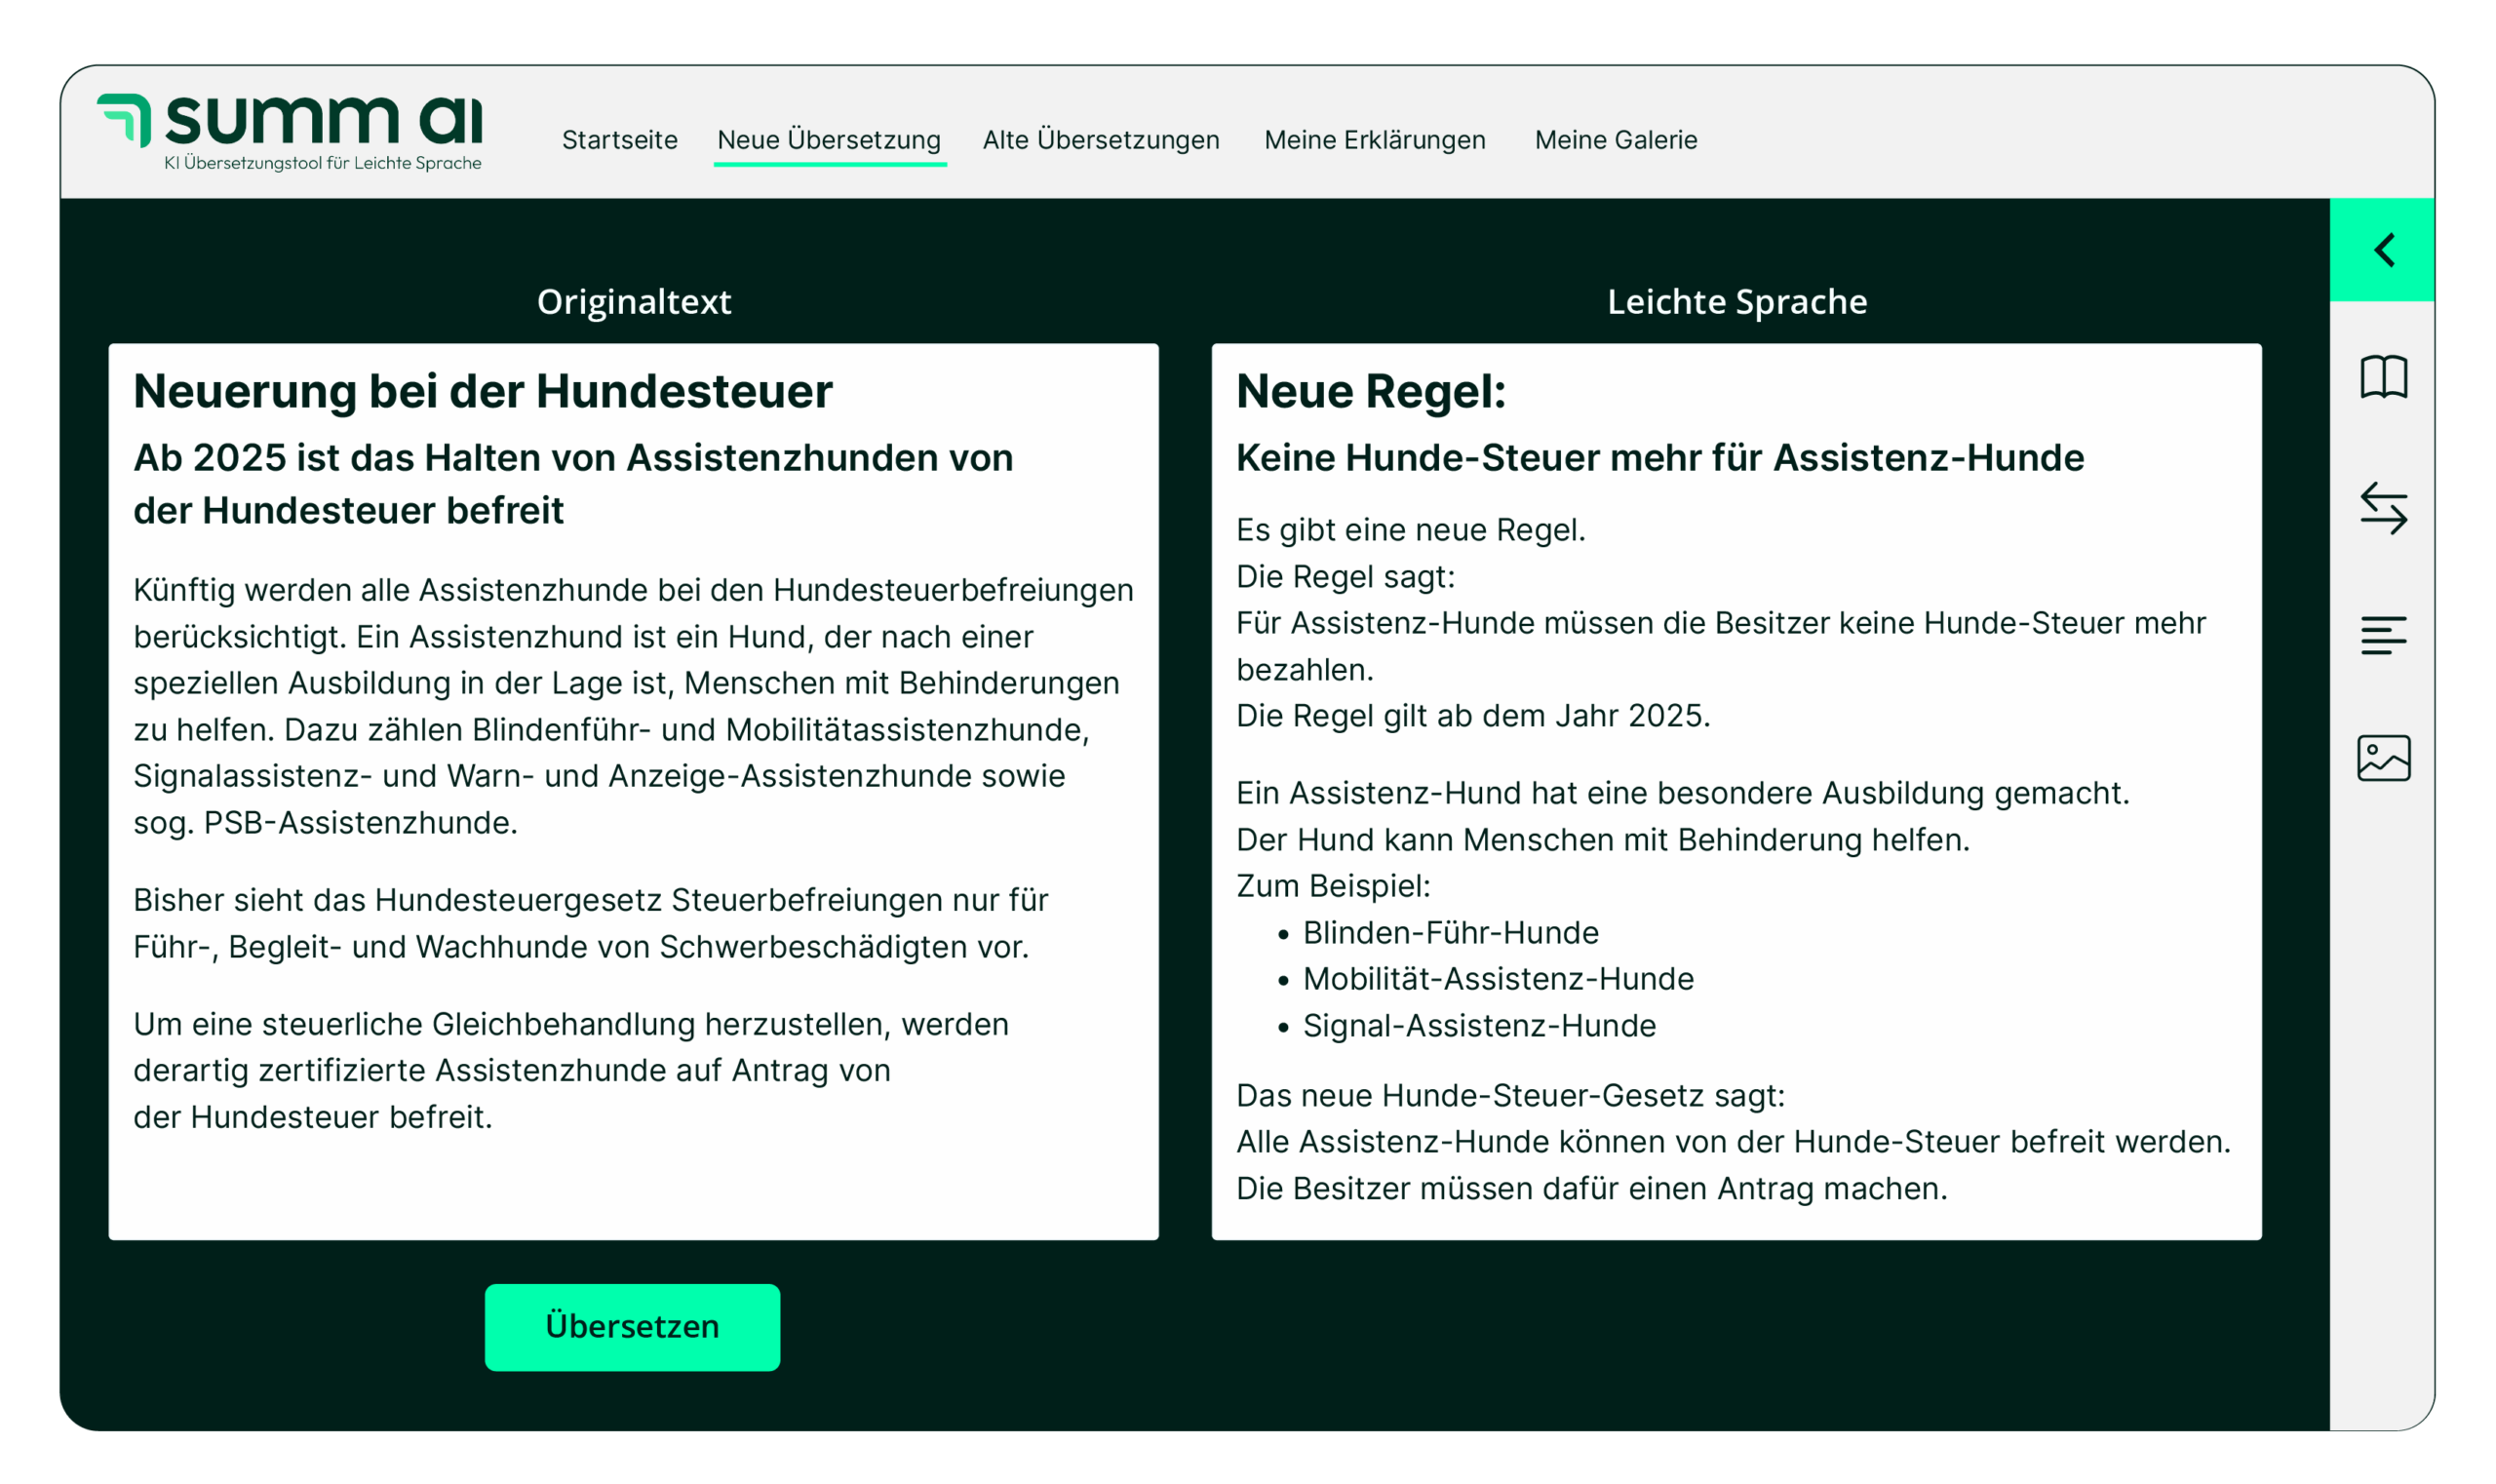Click the Neuerung bei der Hundesteuer heading
2496x1484 pixels.
pyautogui.click(x=482, y=391)
